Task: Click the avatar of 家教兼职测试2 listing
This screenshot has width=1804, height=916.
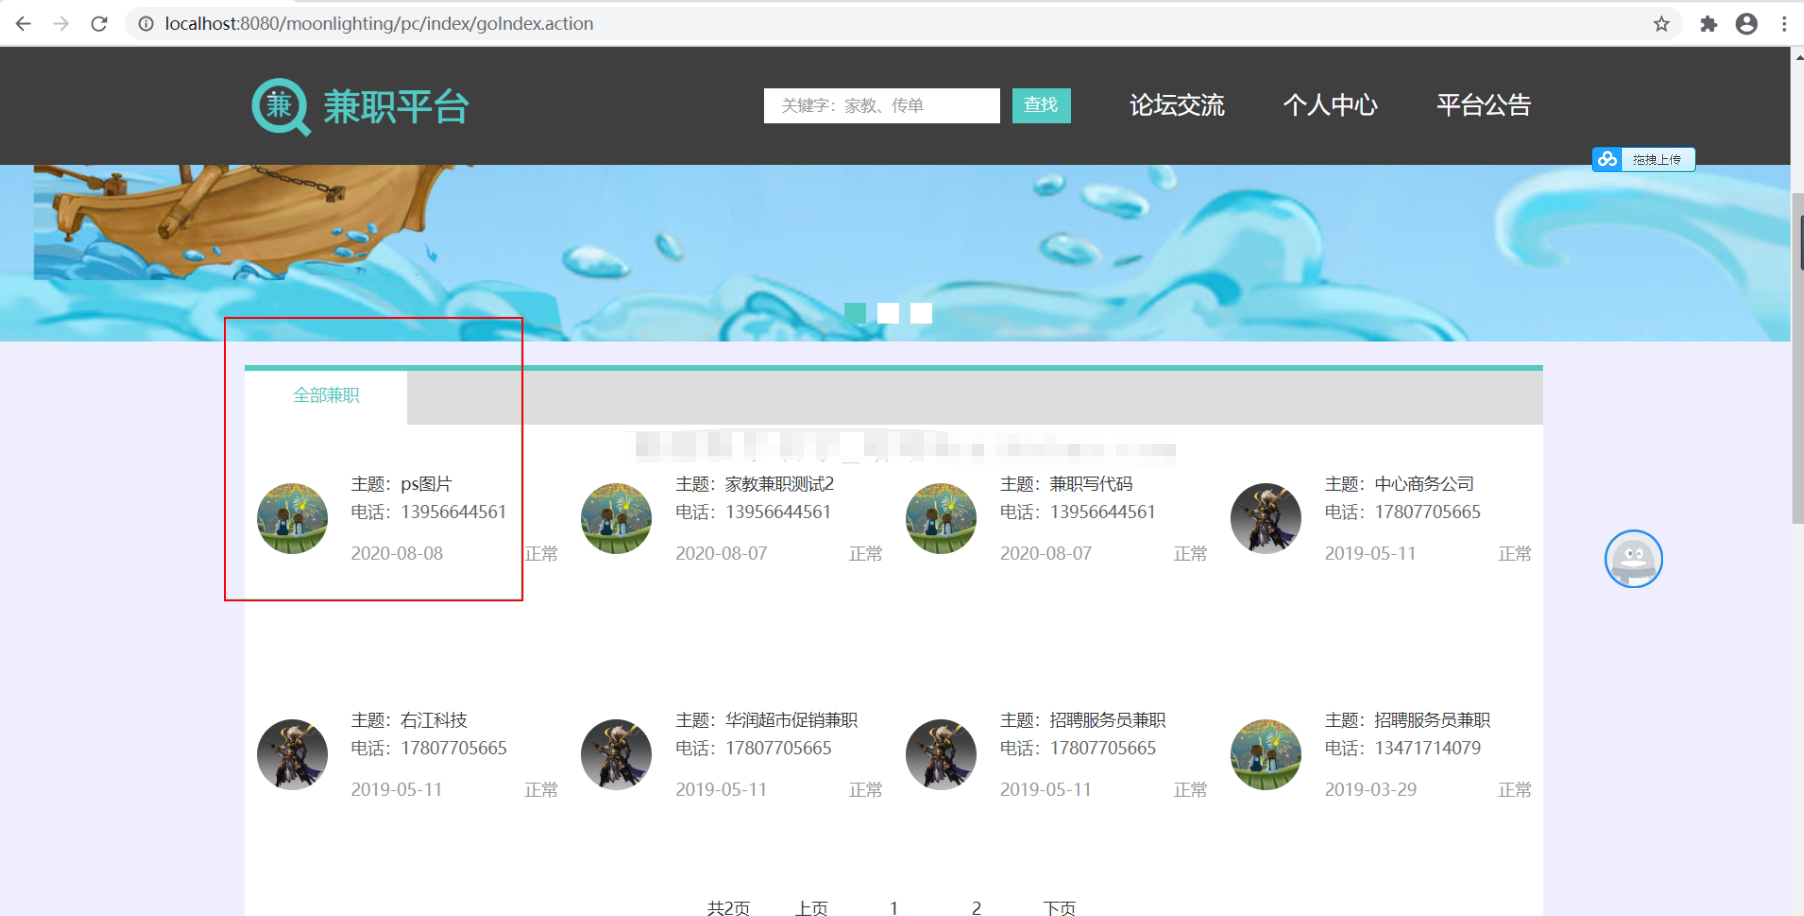Action: point(616,518)
